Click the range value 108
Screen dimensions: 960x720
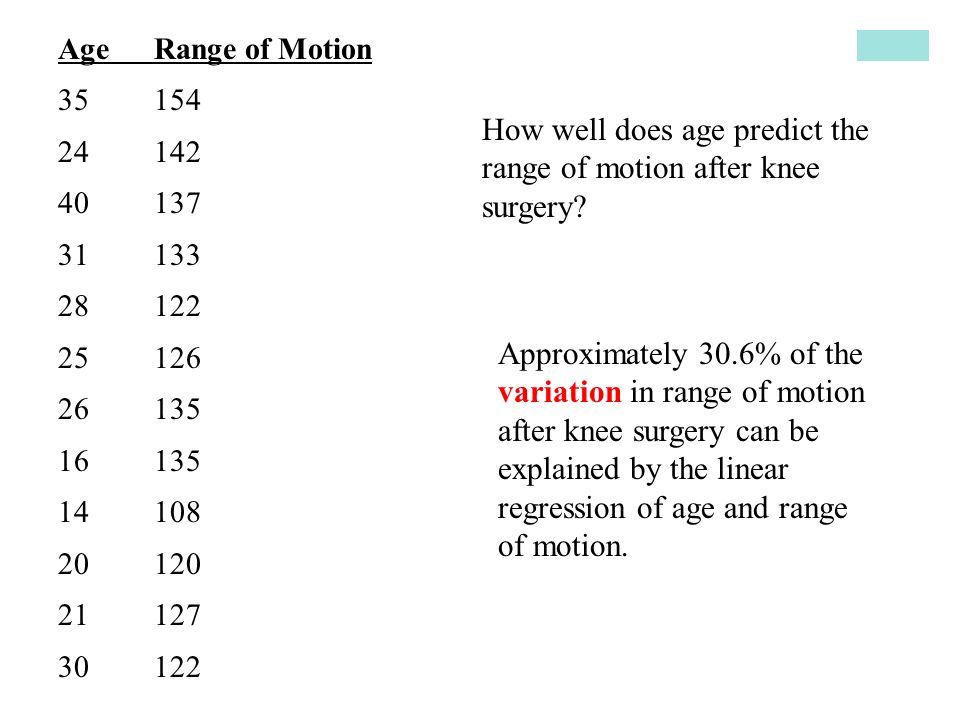177,512
